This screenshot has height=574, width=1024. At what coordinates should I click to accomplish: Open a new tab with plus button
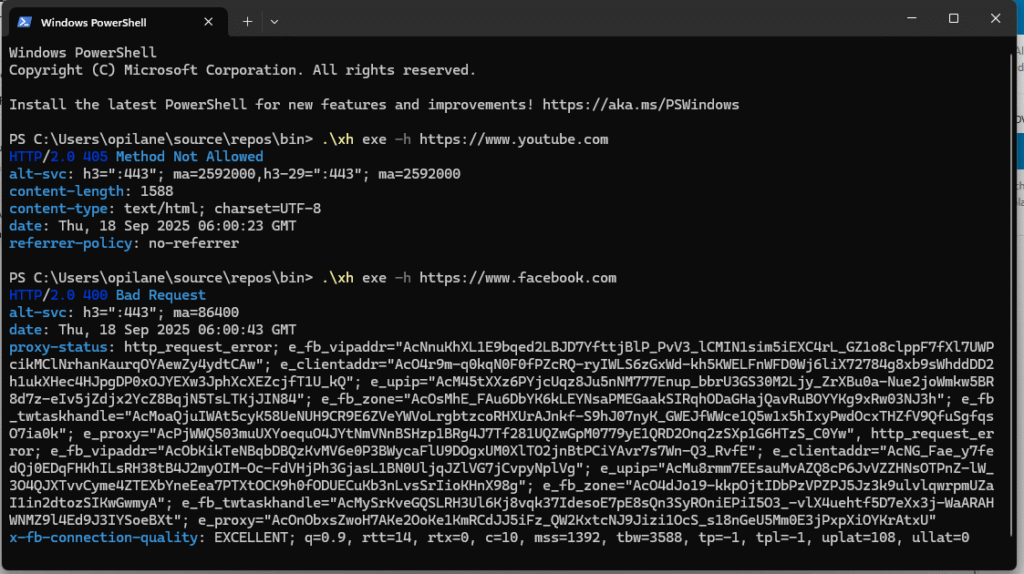tap(247, 21)
